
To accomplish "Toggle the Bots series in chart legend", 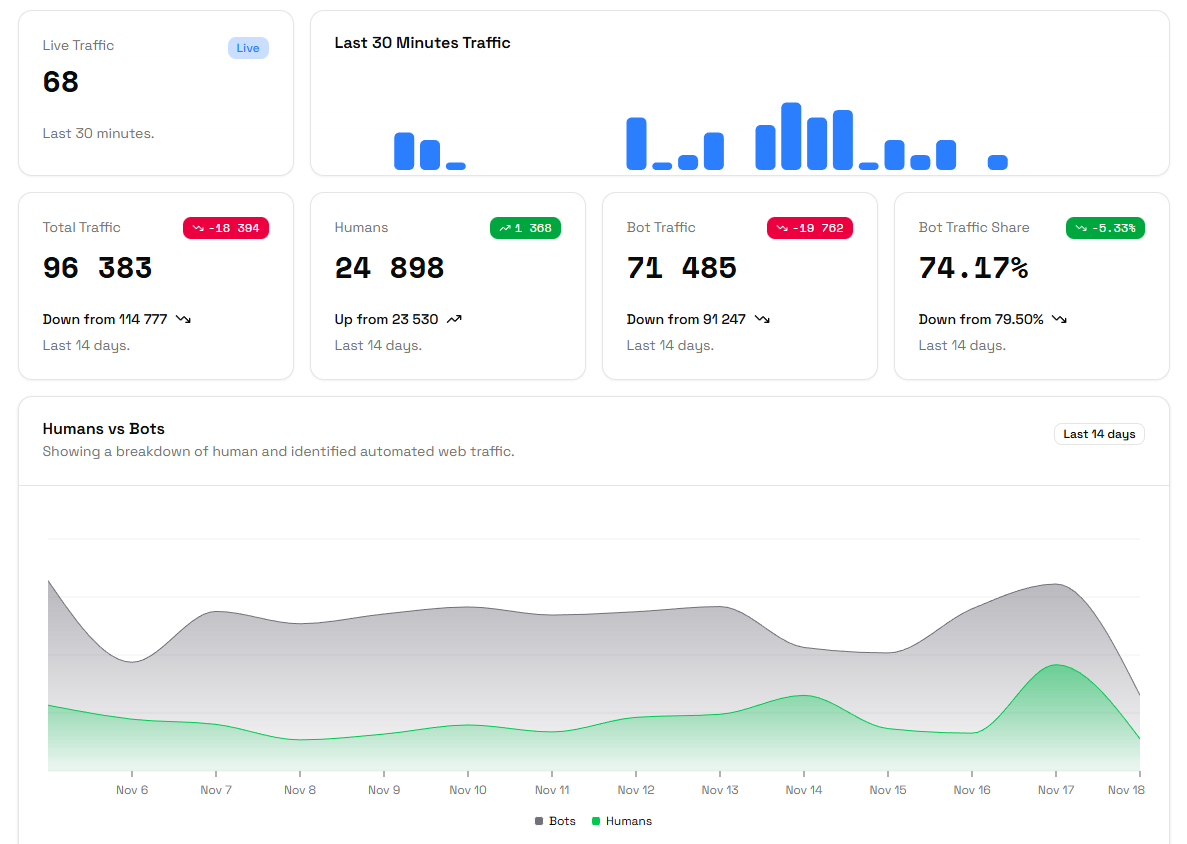I will 562,821.
